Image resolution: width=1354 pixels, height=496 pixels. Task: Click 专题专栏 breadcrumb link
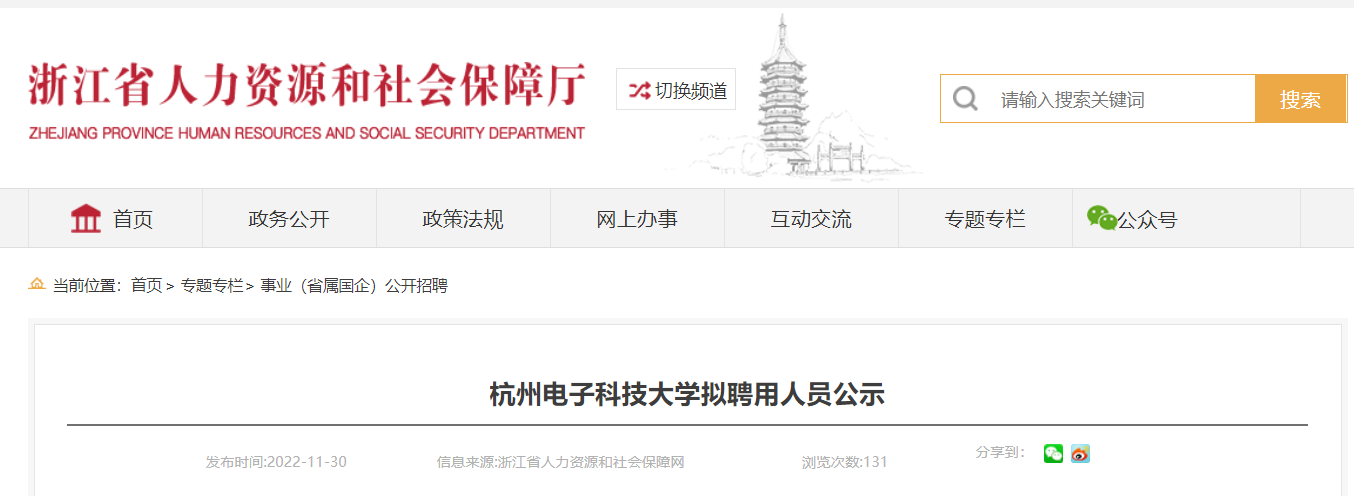[x=212, y=286]
